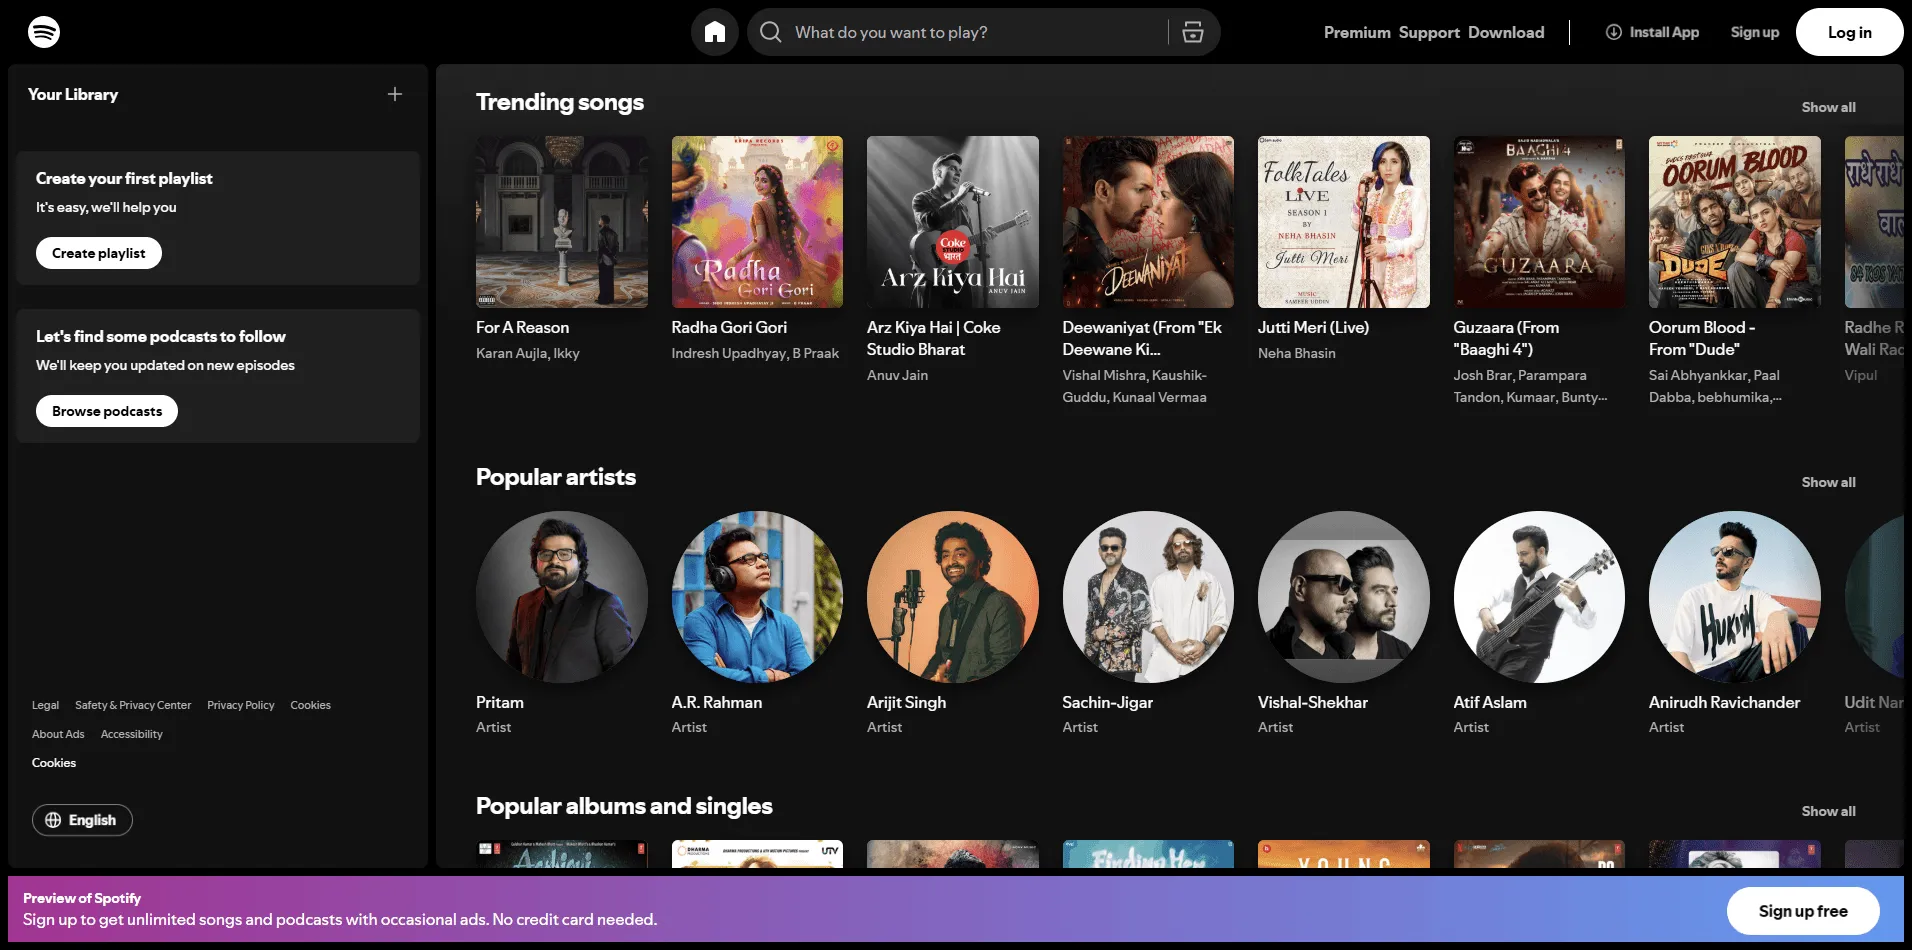Open the Support link
The width and height of the screenshot is (1912, 950).
click(x=1429, y=32)
